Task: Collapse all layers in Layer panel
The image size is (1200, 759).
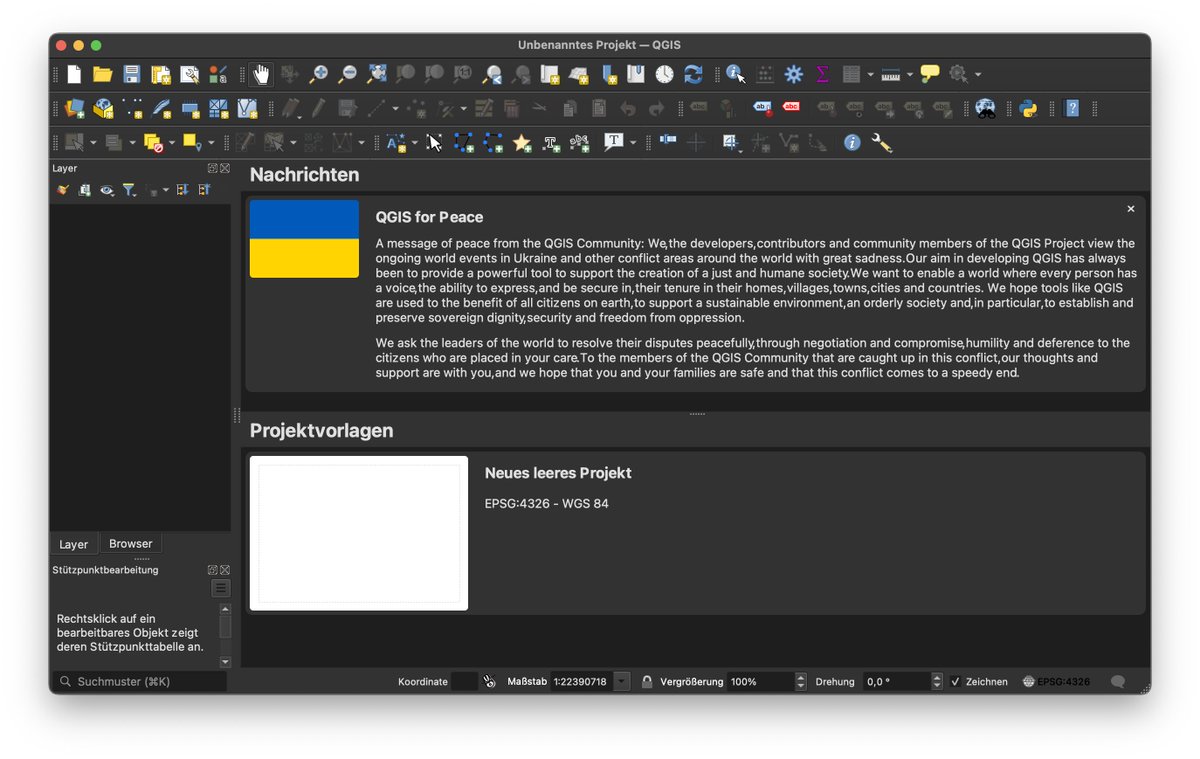Action: 204,189
